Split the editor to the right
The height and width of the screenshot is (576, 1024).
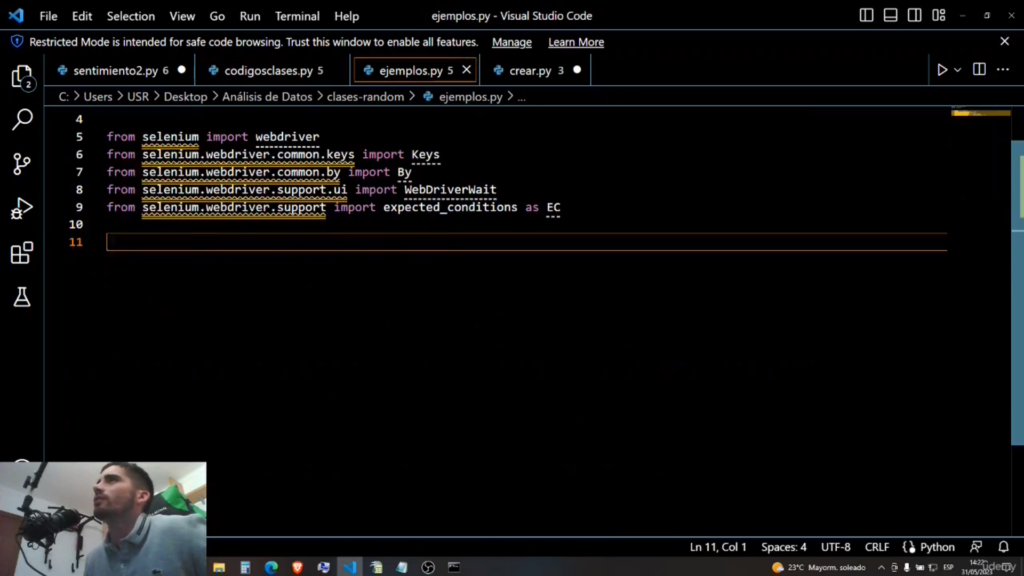(979, 70)
